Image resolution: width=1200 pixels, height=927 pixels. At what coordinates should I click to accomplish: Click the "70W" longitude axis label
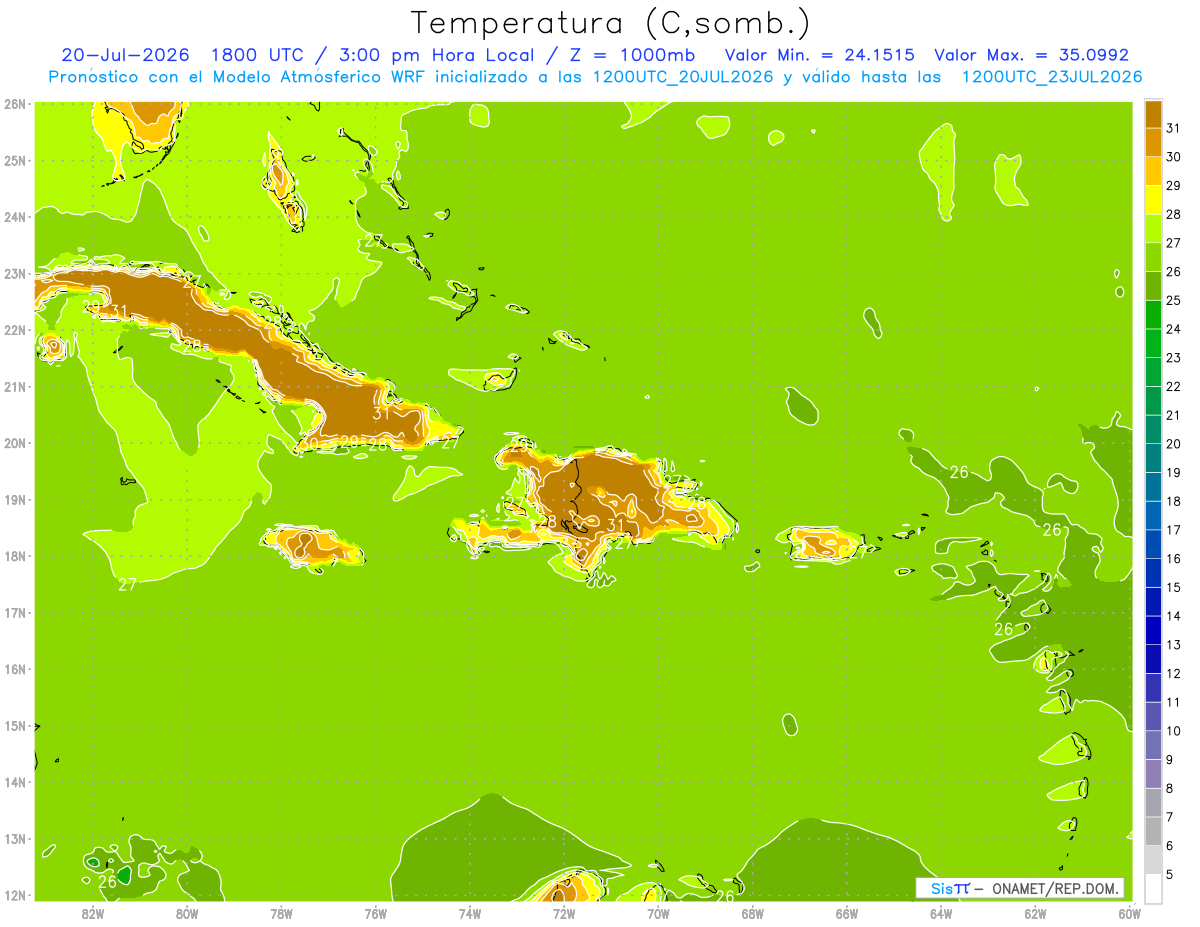pyautogui.click(x=658, y=913)
